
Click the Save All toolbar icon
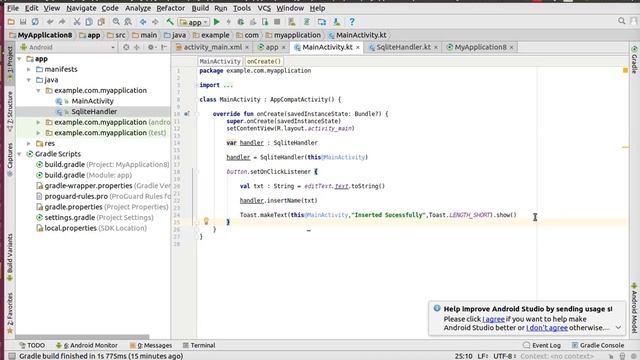pyautogui.click(x=23, y=22)
